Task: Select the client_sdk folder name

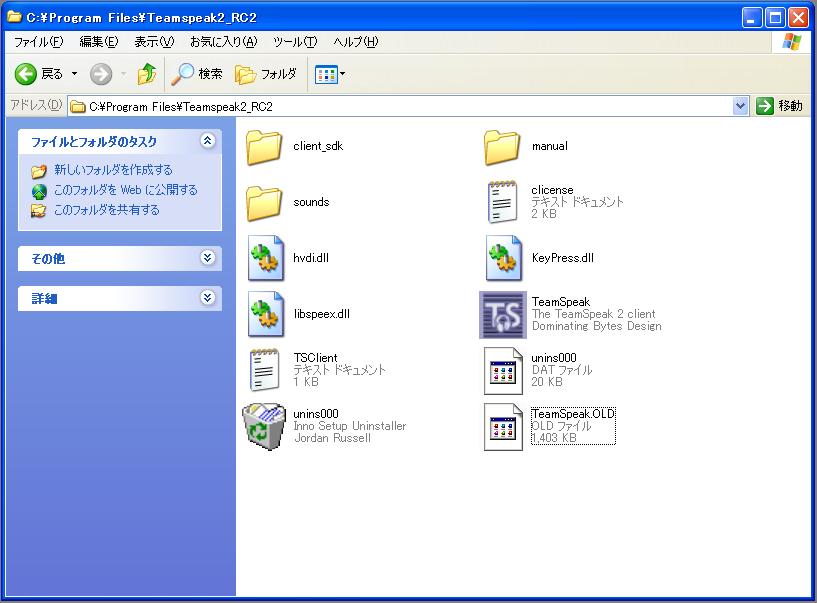Action: tap(318, 146)
